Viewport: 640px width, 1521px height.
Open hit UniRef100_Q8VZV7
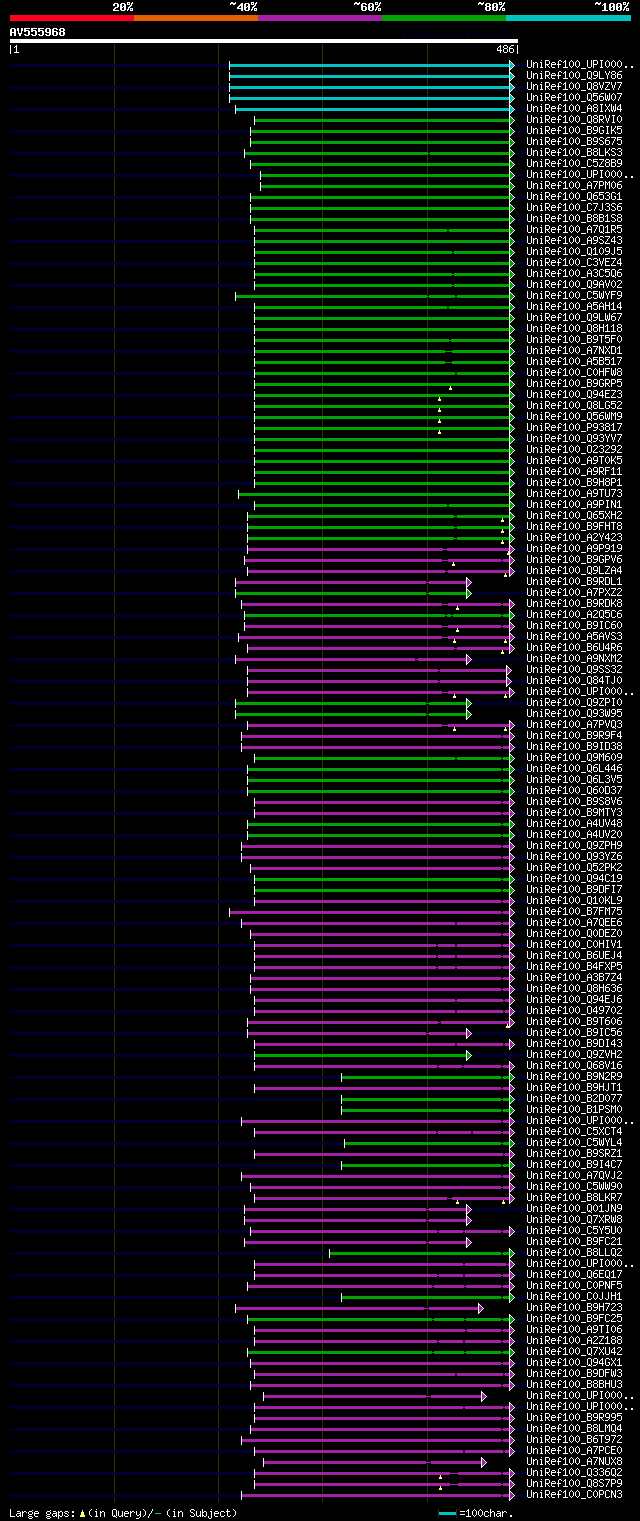coord(574,86)
